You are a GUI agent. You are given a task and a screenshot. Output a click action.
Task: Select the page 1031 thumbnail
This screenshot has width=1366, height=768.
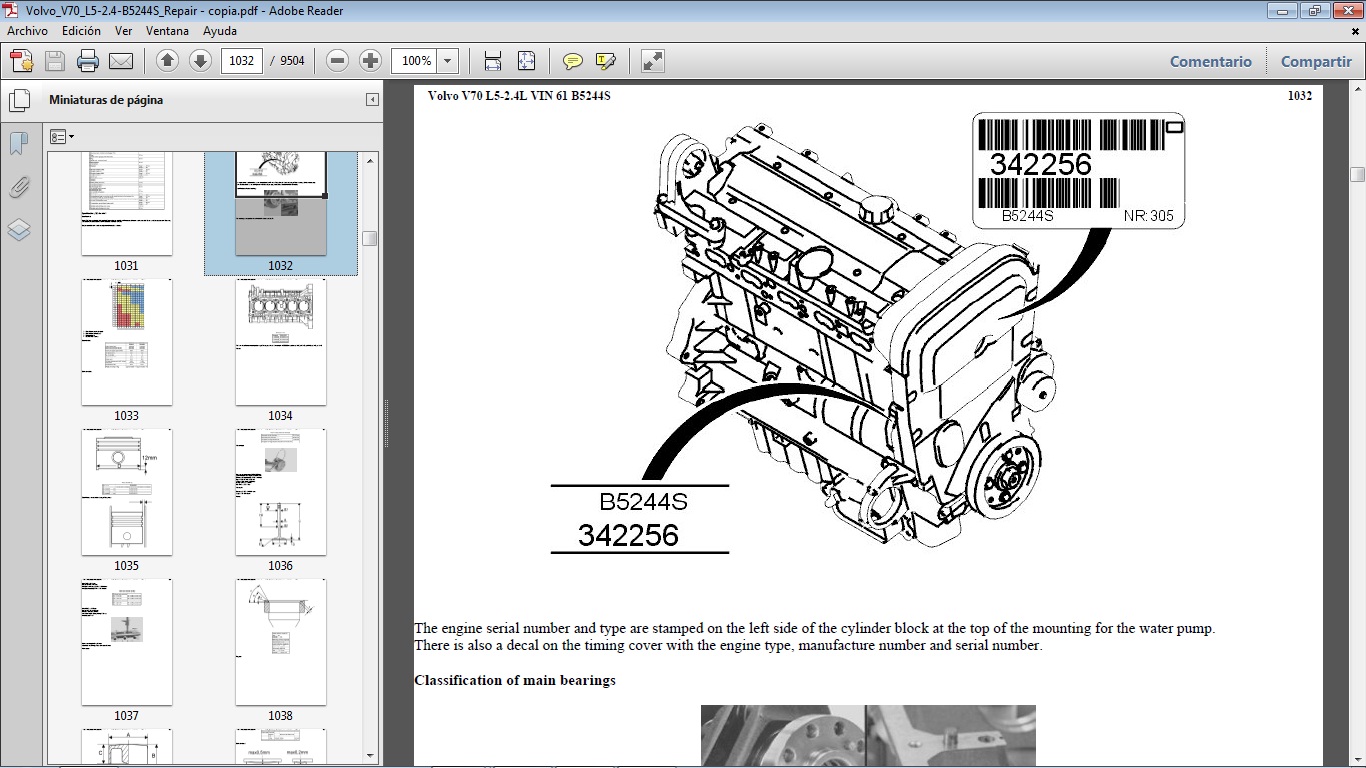coord(127,205)
